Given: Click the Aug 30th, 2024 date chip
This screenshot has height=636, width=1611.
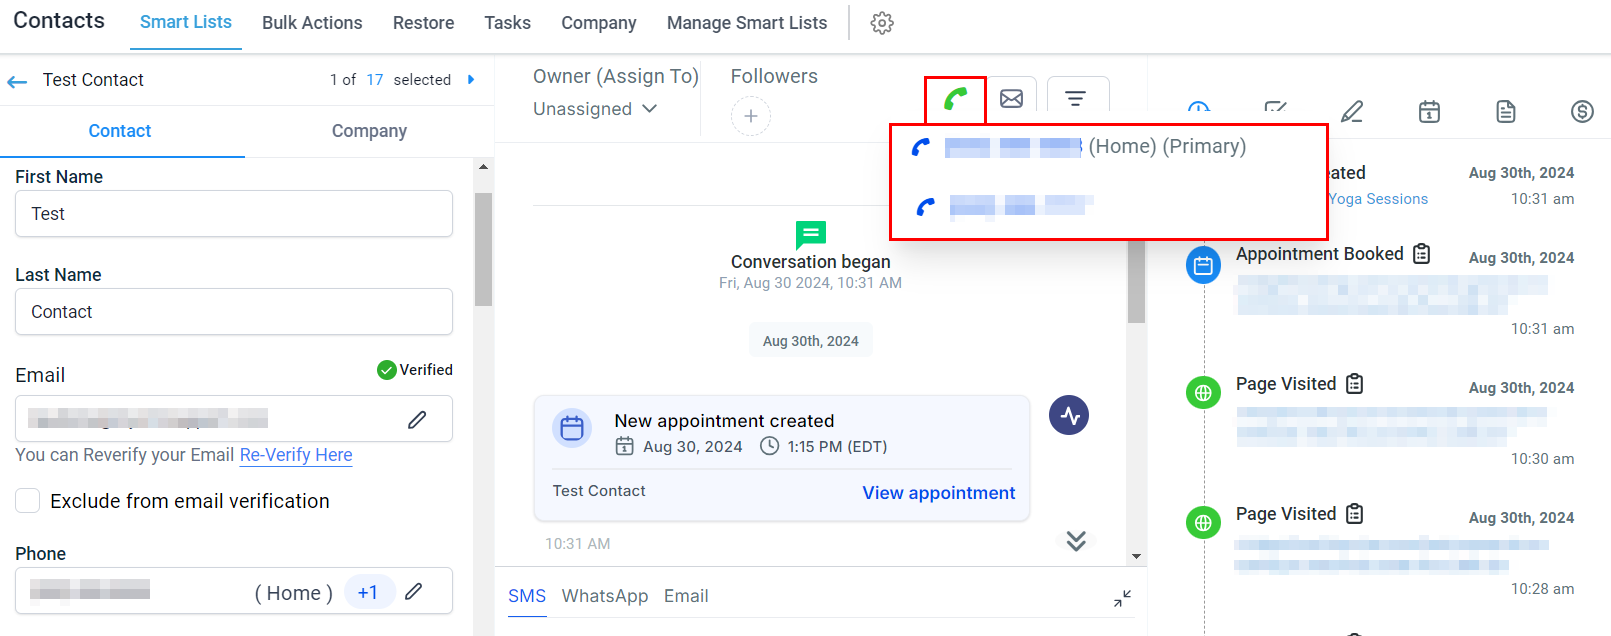Looking at the screenshot, I should (x=811, y=341).
